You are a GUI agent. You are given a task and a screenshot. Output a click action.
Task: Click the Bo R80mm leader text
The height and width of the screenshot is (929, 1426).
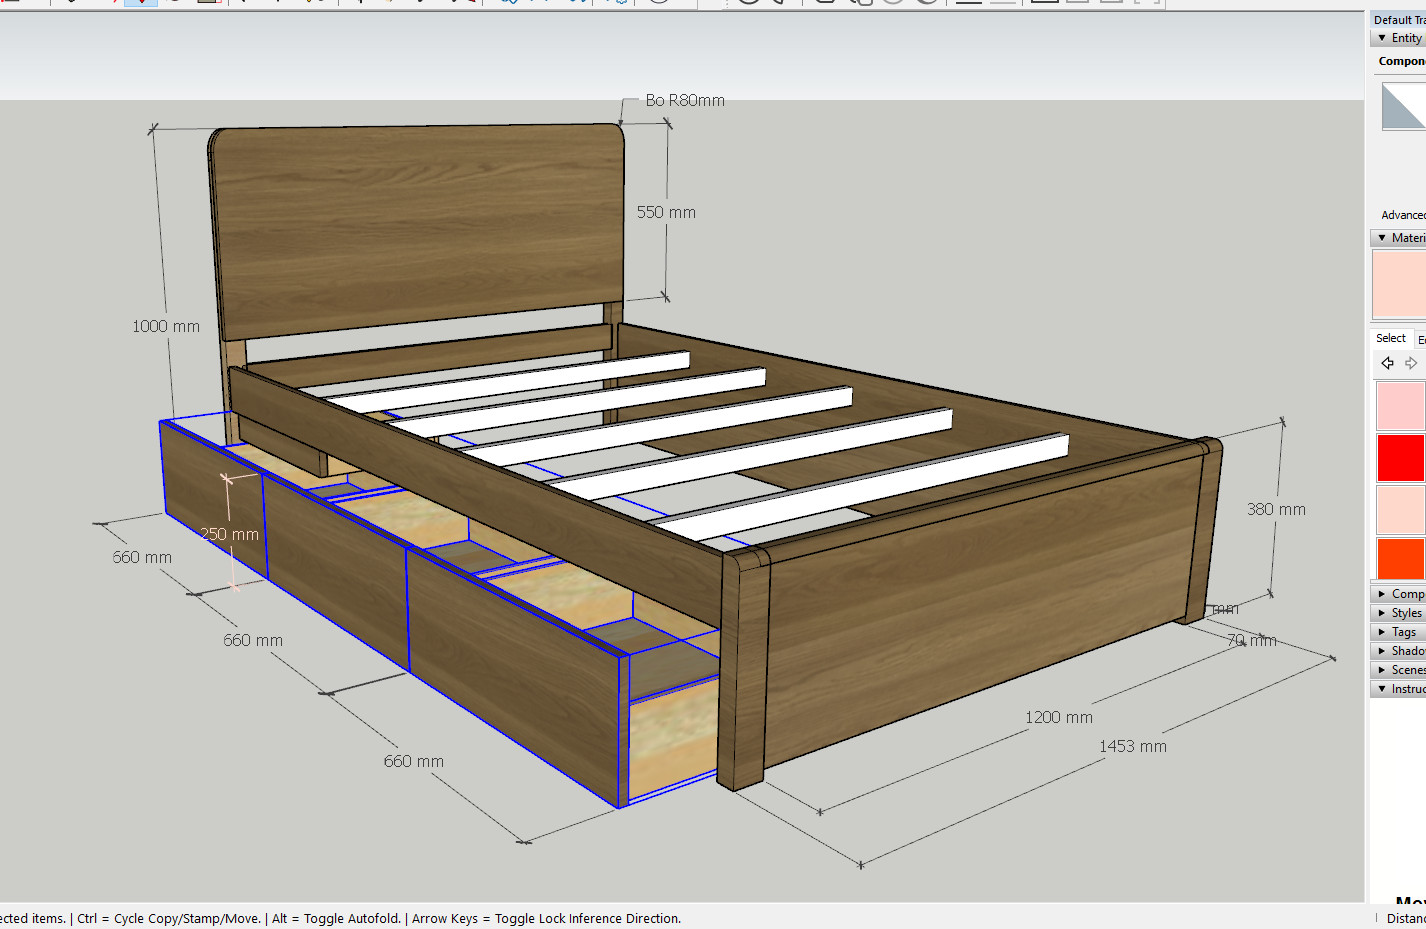(x=685, y=101)
